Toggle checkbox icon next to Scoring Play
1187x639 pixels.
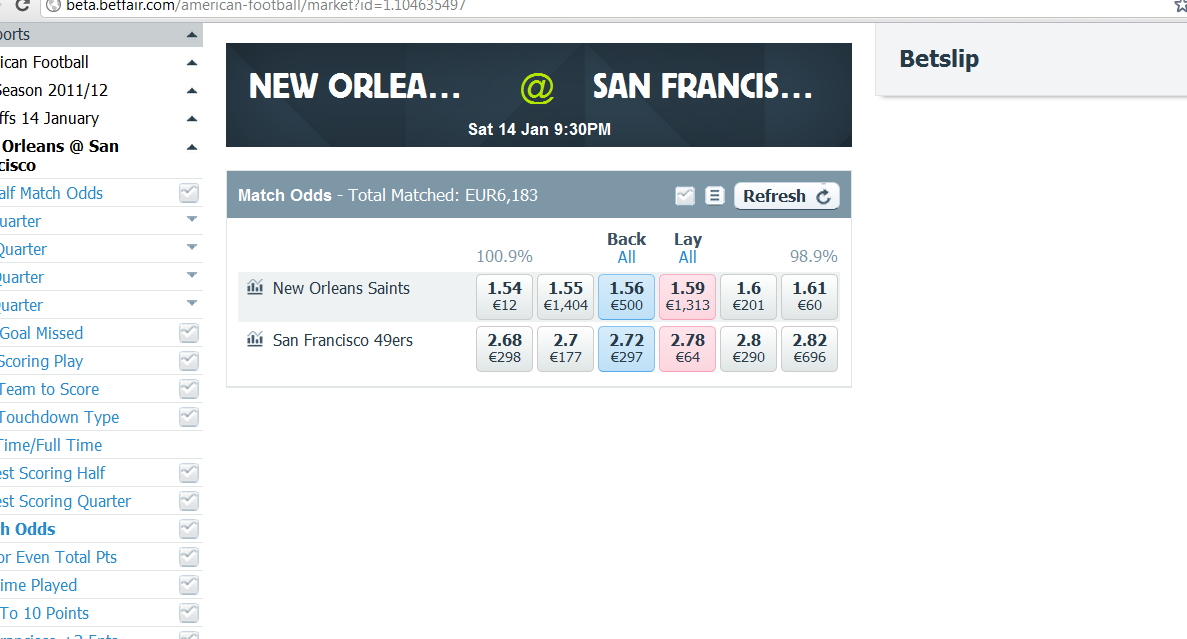click(189, 361)
